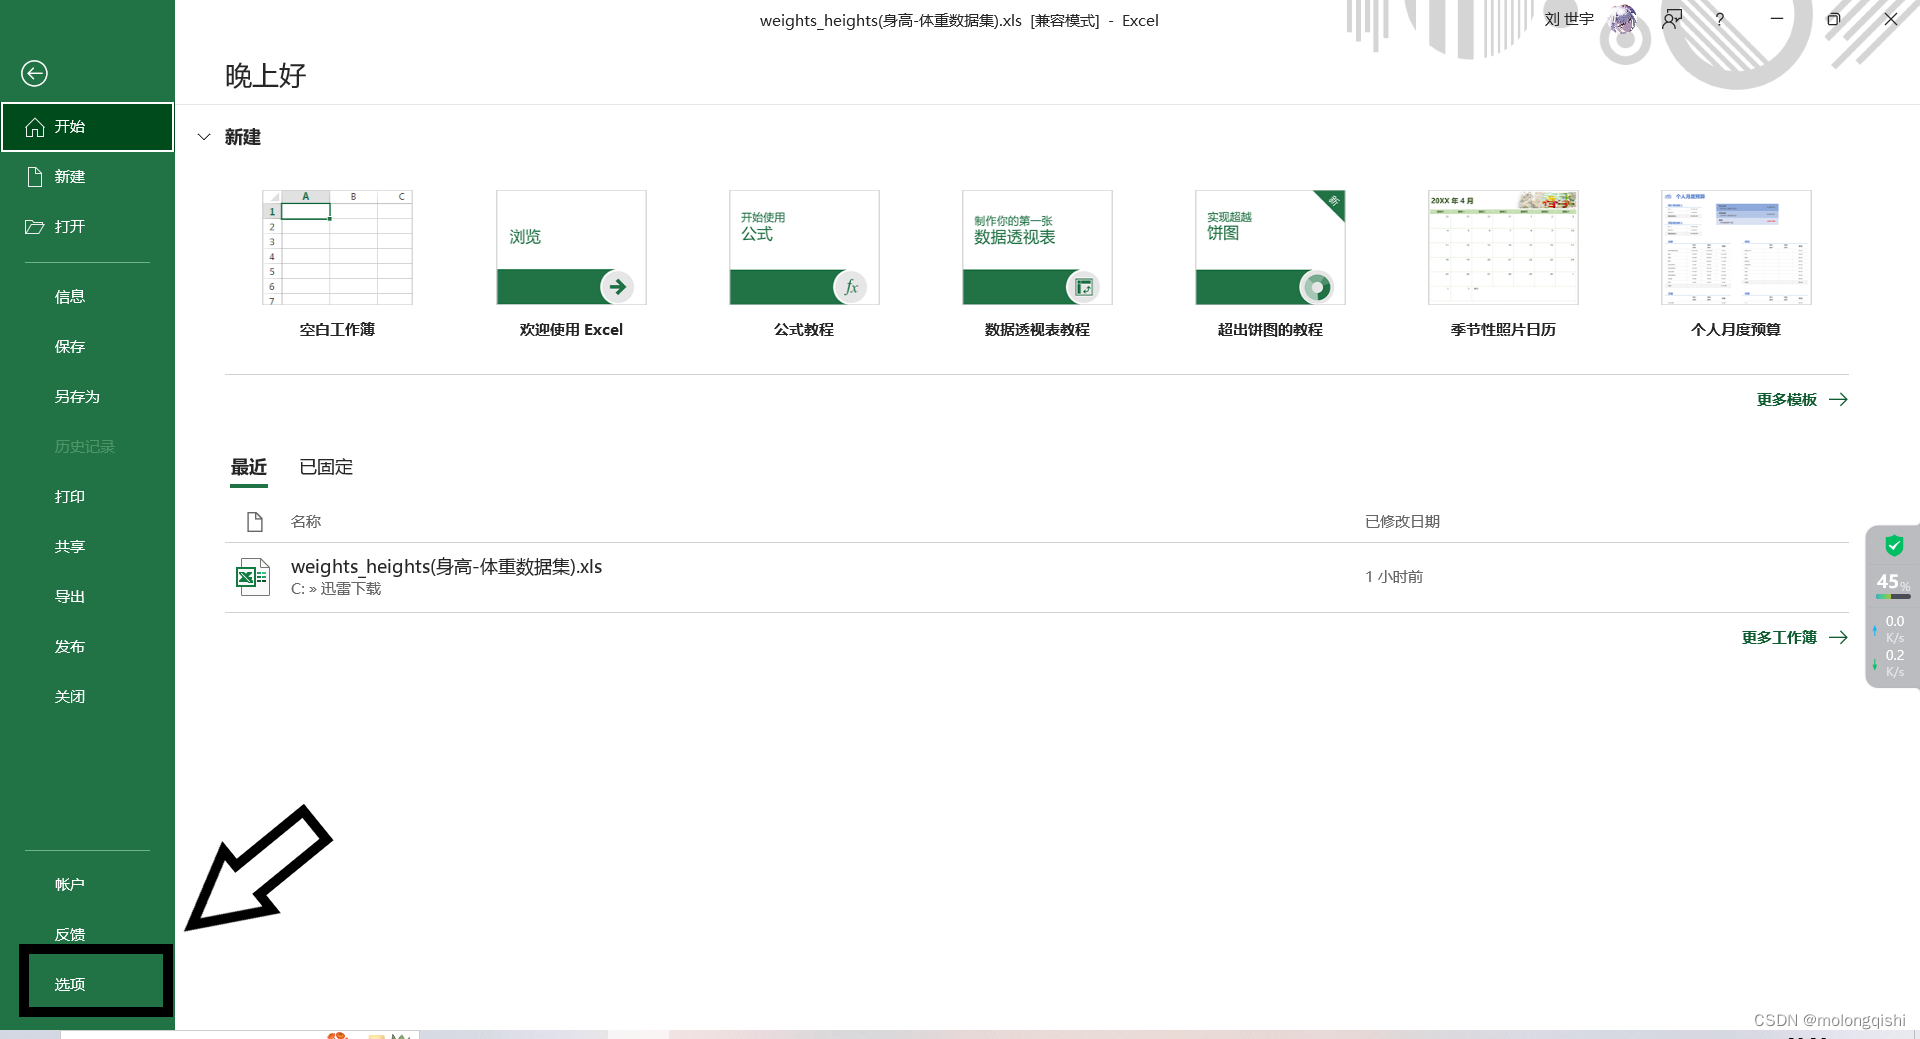Open the 公式教程 template
Viewport: 1920px width, 1039px height.
[804, 264]
